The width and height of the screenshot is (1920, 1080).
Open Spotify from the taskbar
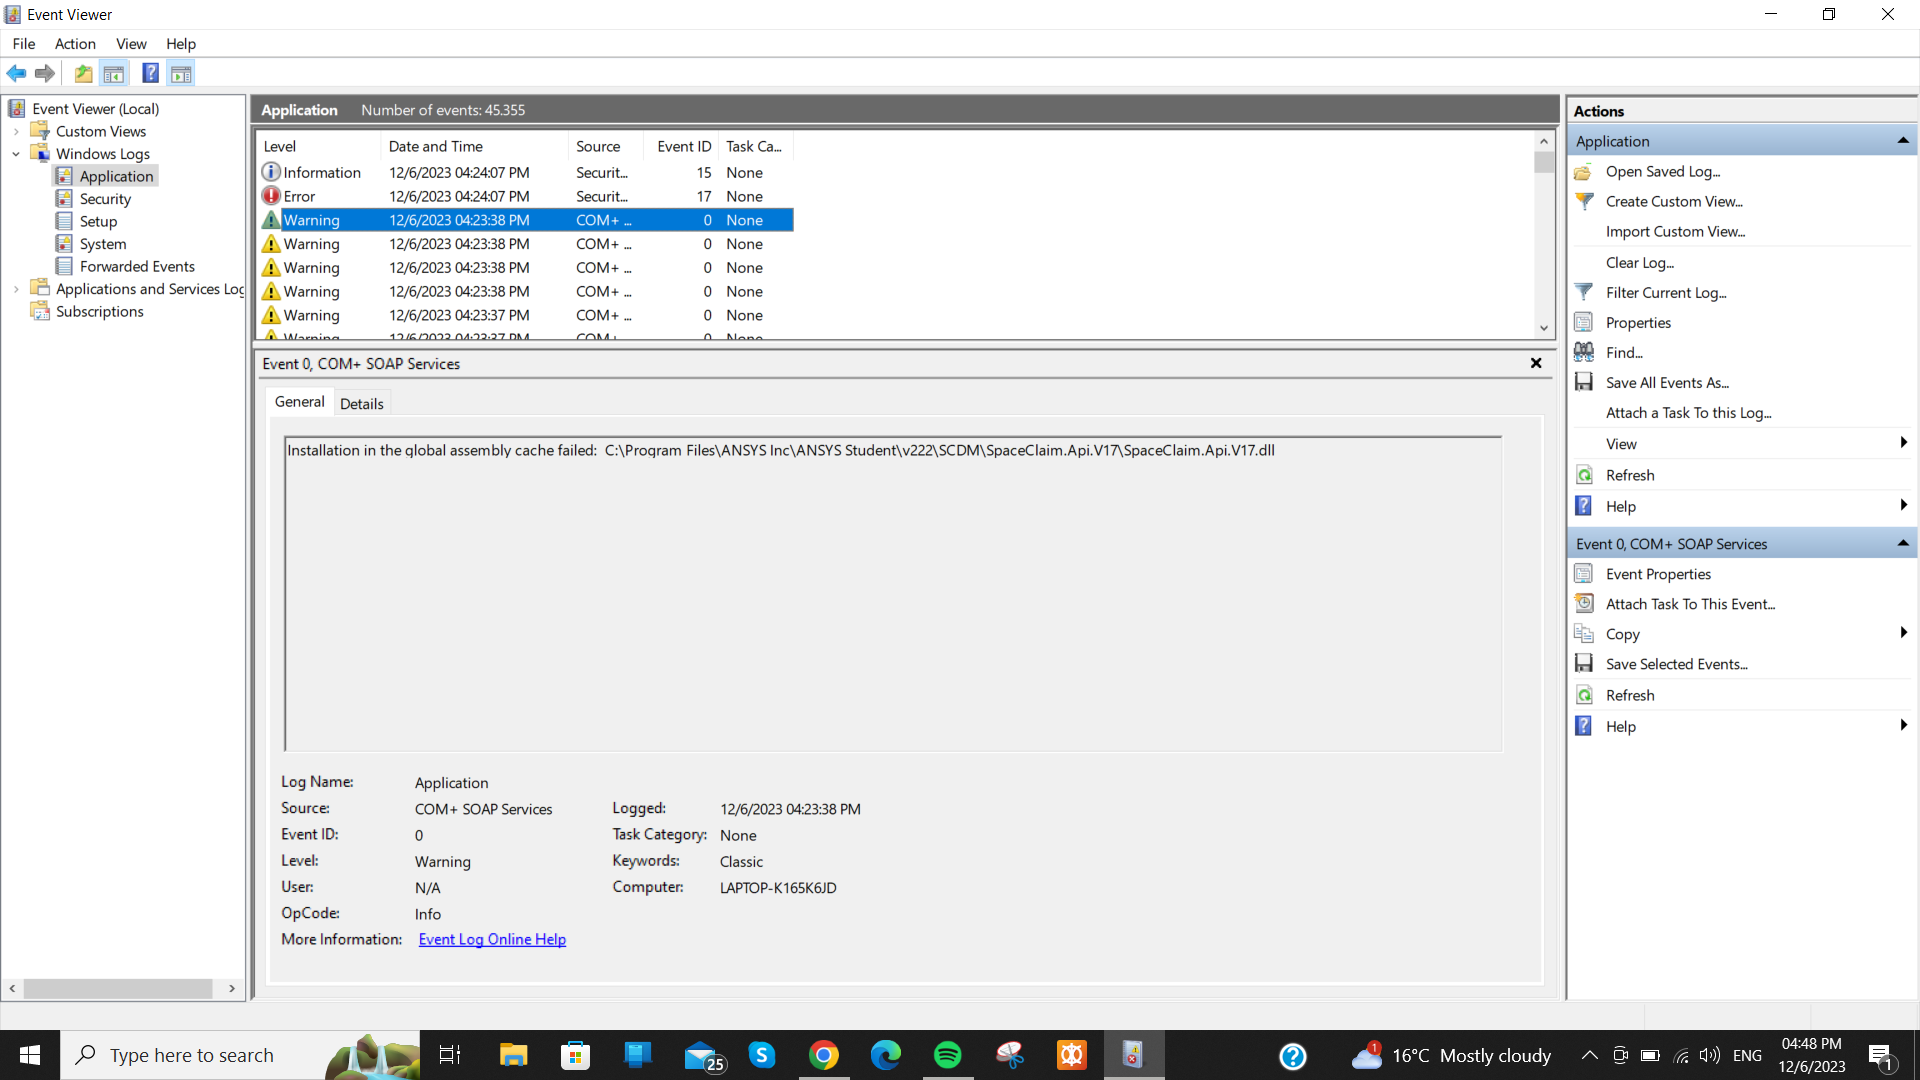click(x=947, y=1055)
